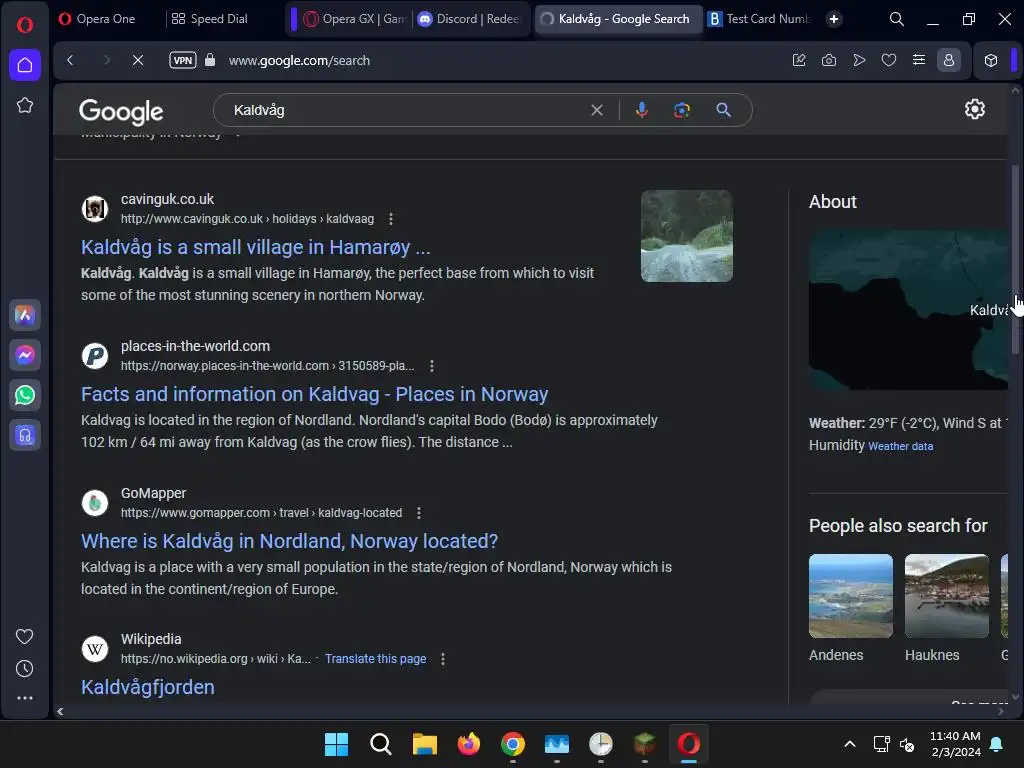Viewport: 1024px width, 768px height.
Task: Open the music player sidebar icon
Action: point(25,435)
